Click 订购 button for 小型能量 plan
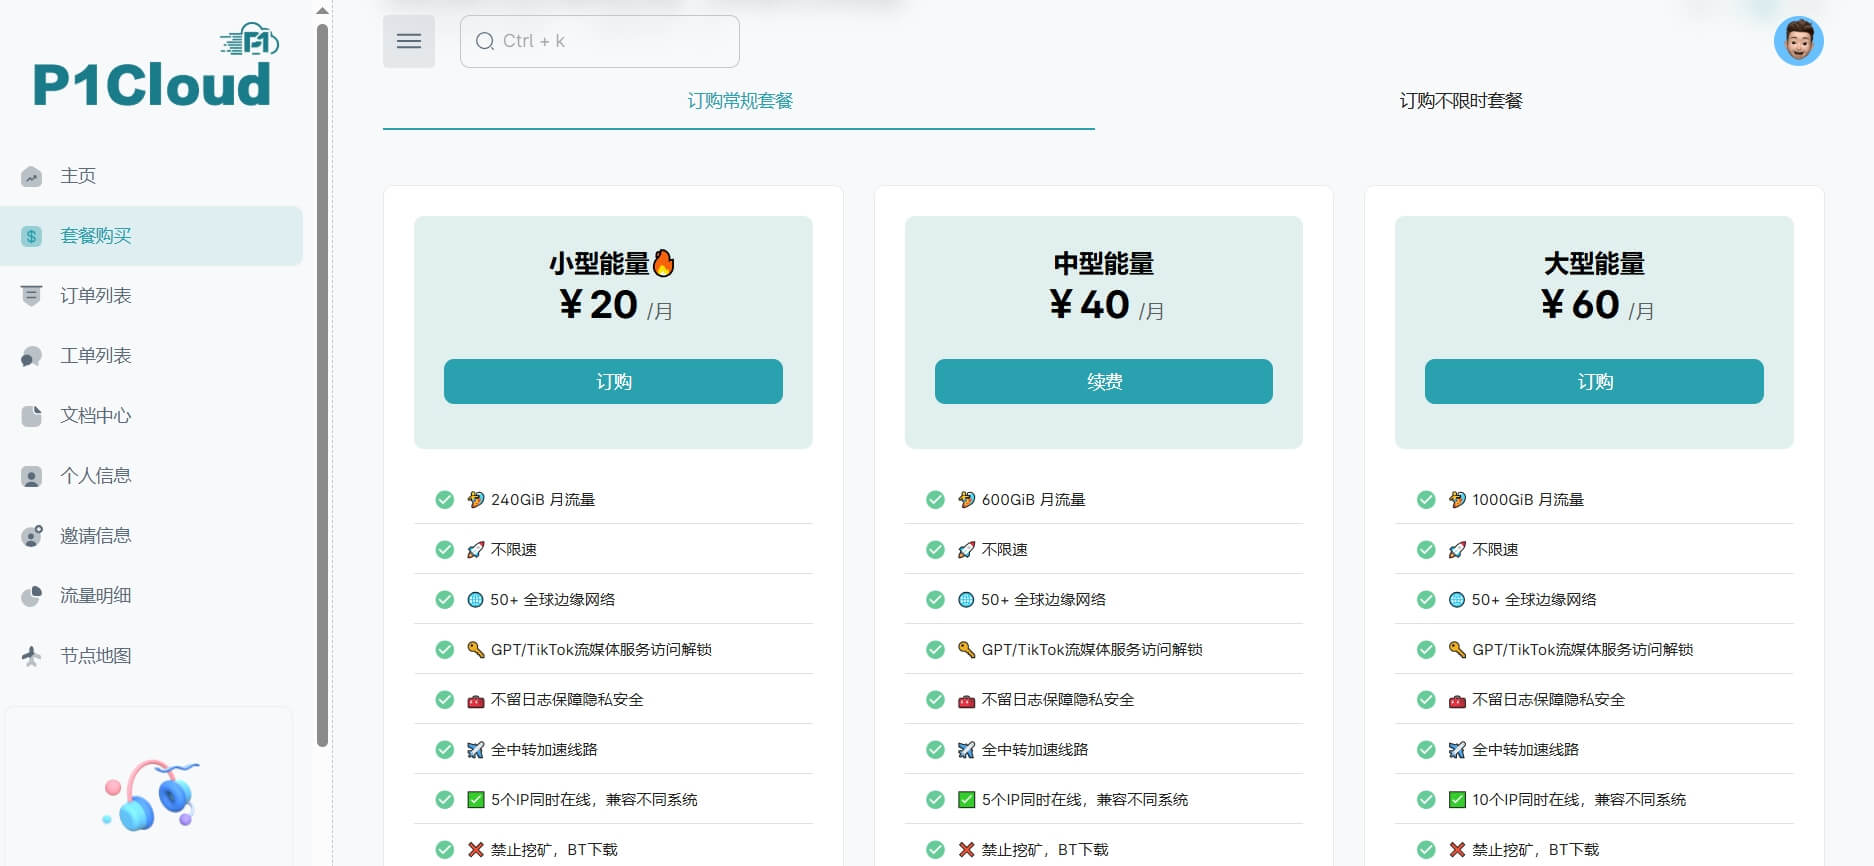 coord(613,382)
